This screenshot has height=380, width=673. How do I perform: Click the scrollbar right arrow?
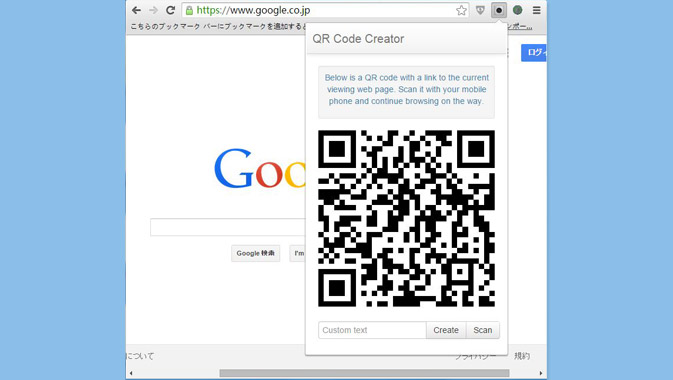click(x=541, y=373)
